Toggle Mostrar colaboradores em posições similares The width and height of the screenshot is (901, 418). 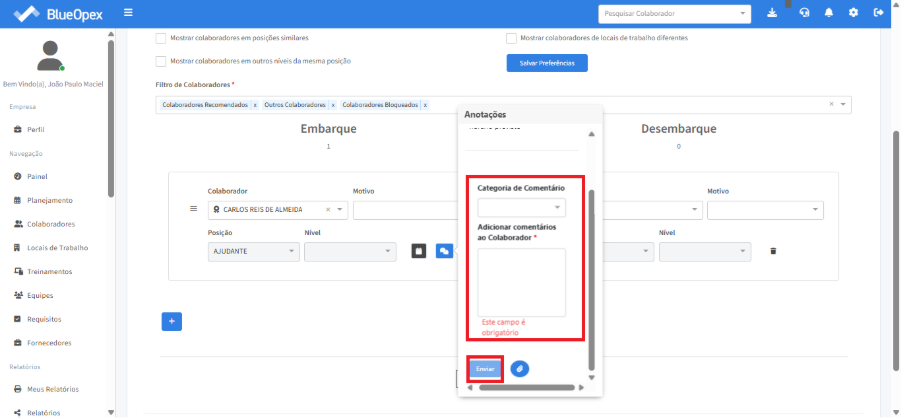pyautogui.click(x=161, y=39)
